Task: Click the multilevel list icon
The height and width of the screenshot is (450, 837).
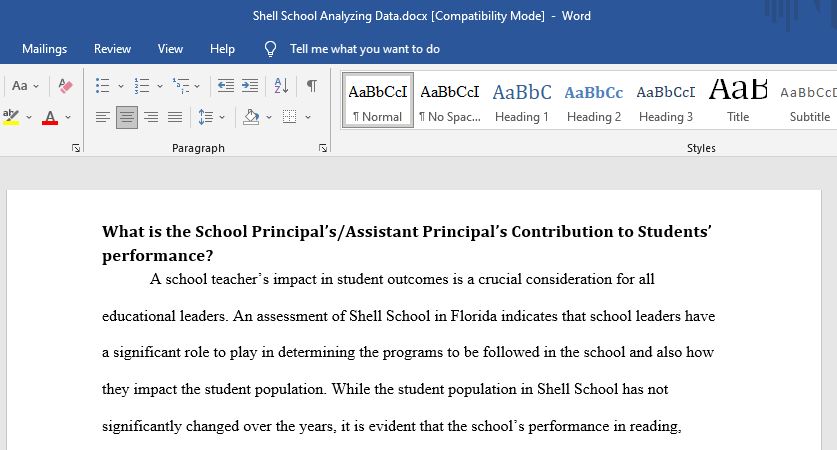Action: tap(180, 86)
